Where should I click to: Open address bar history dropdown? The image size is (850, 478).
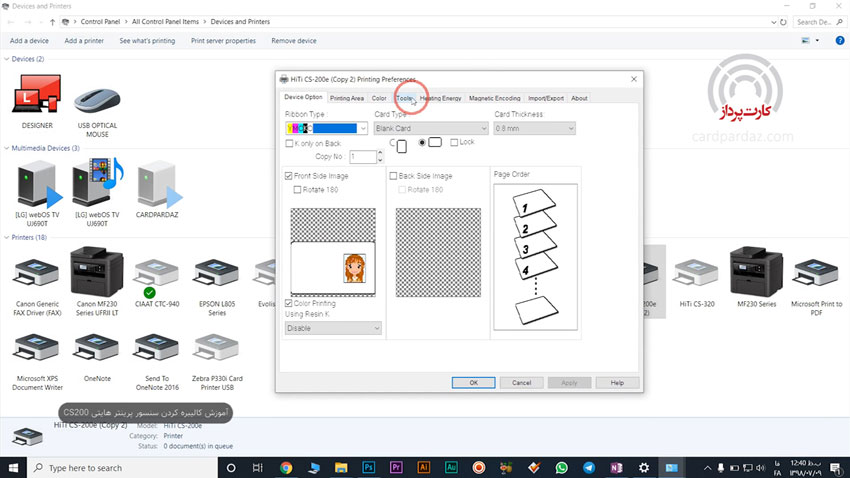tap(774, 22)
